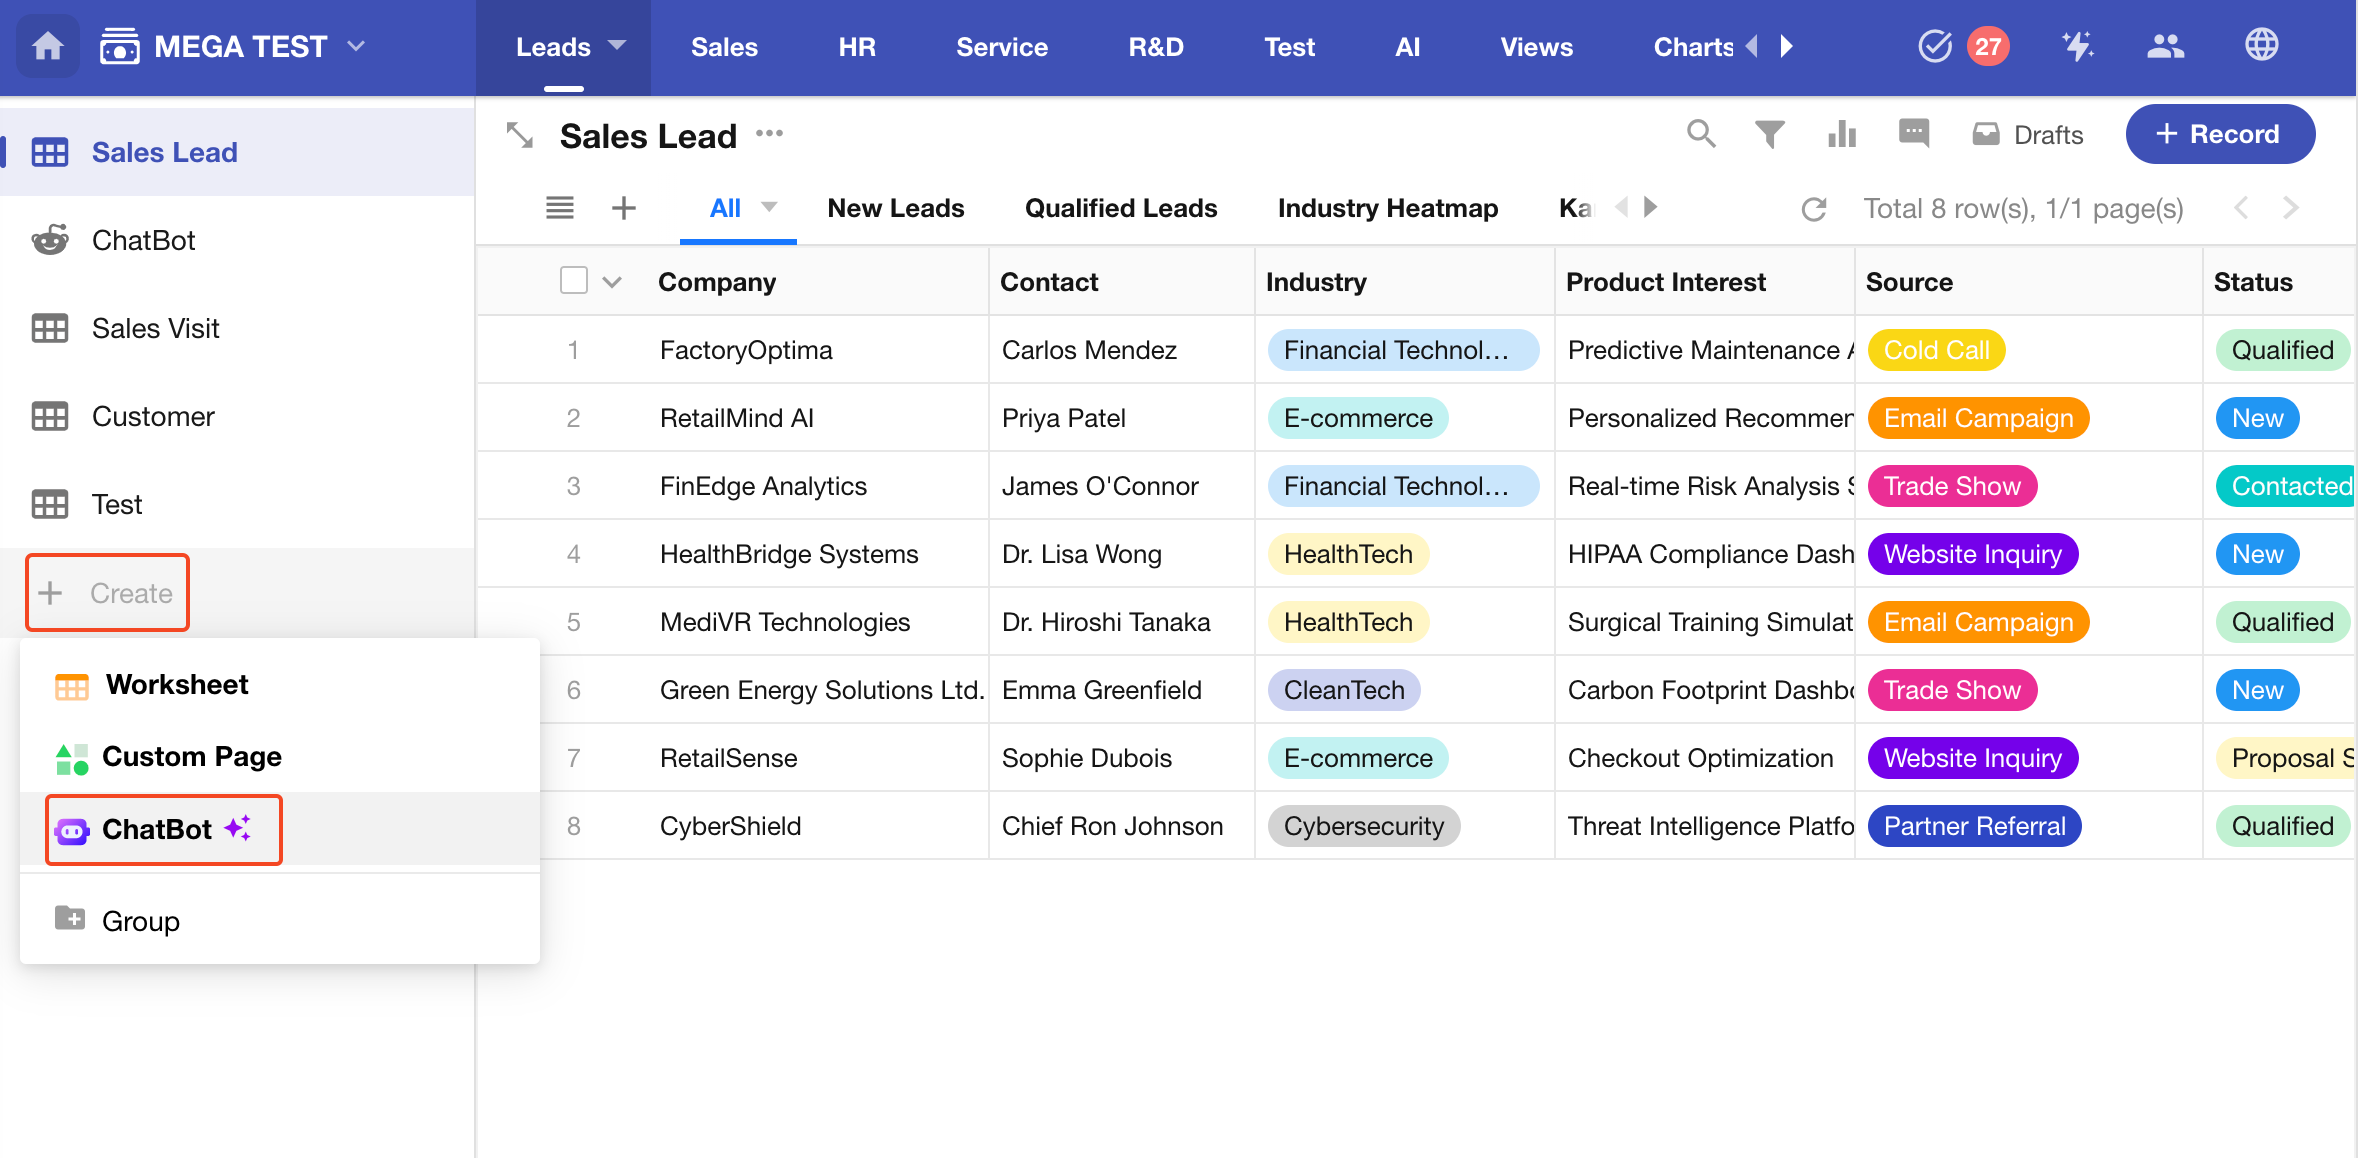
Task: Click the home icon in top bar
Action: [x=47, y=47]
